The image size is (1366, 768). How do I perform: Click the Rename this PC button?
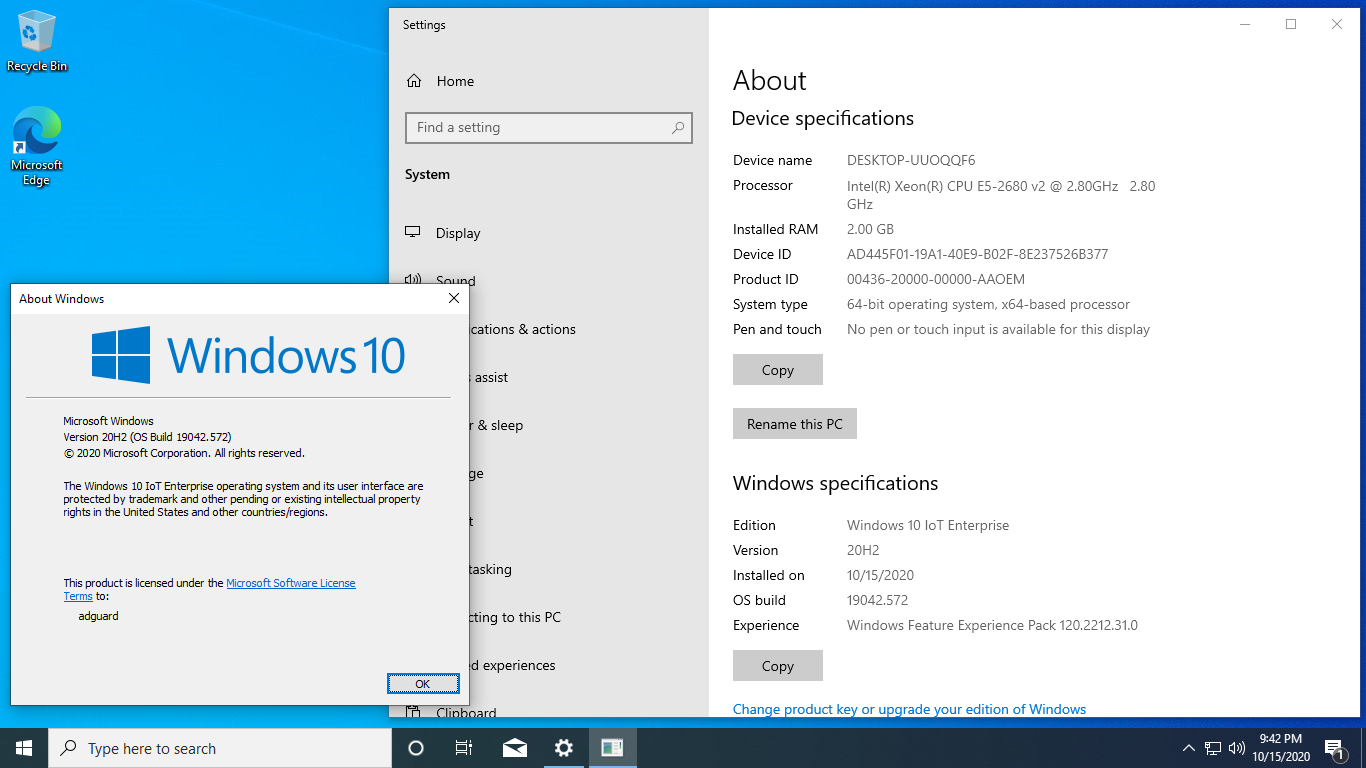pos(795,424)
